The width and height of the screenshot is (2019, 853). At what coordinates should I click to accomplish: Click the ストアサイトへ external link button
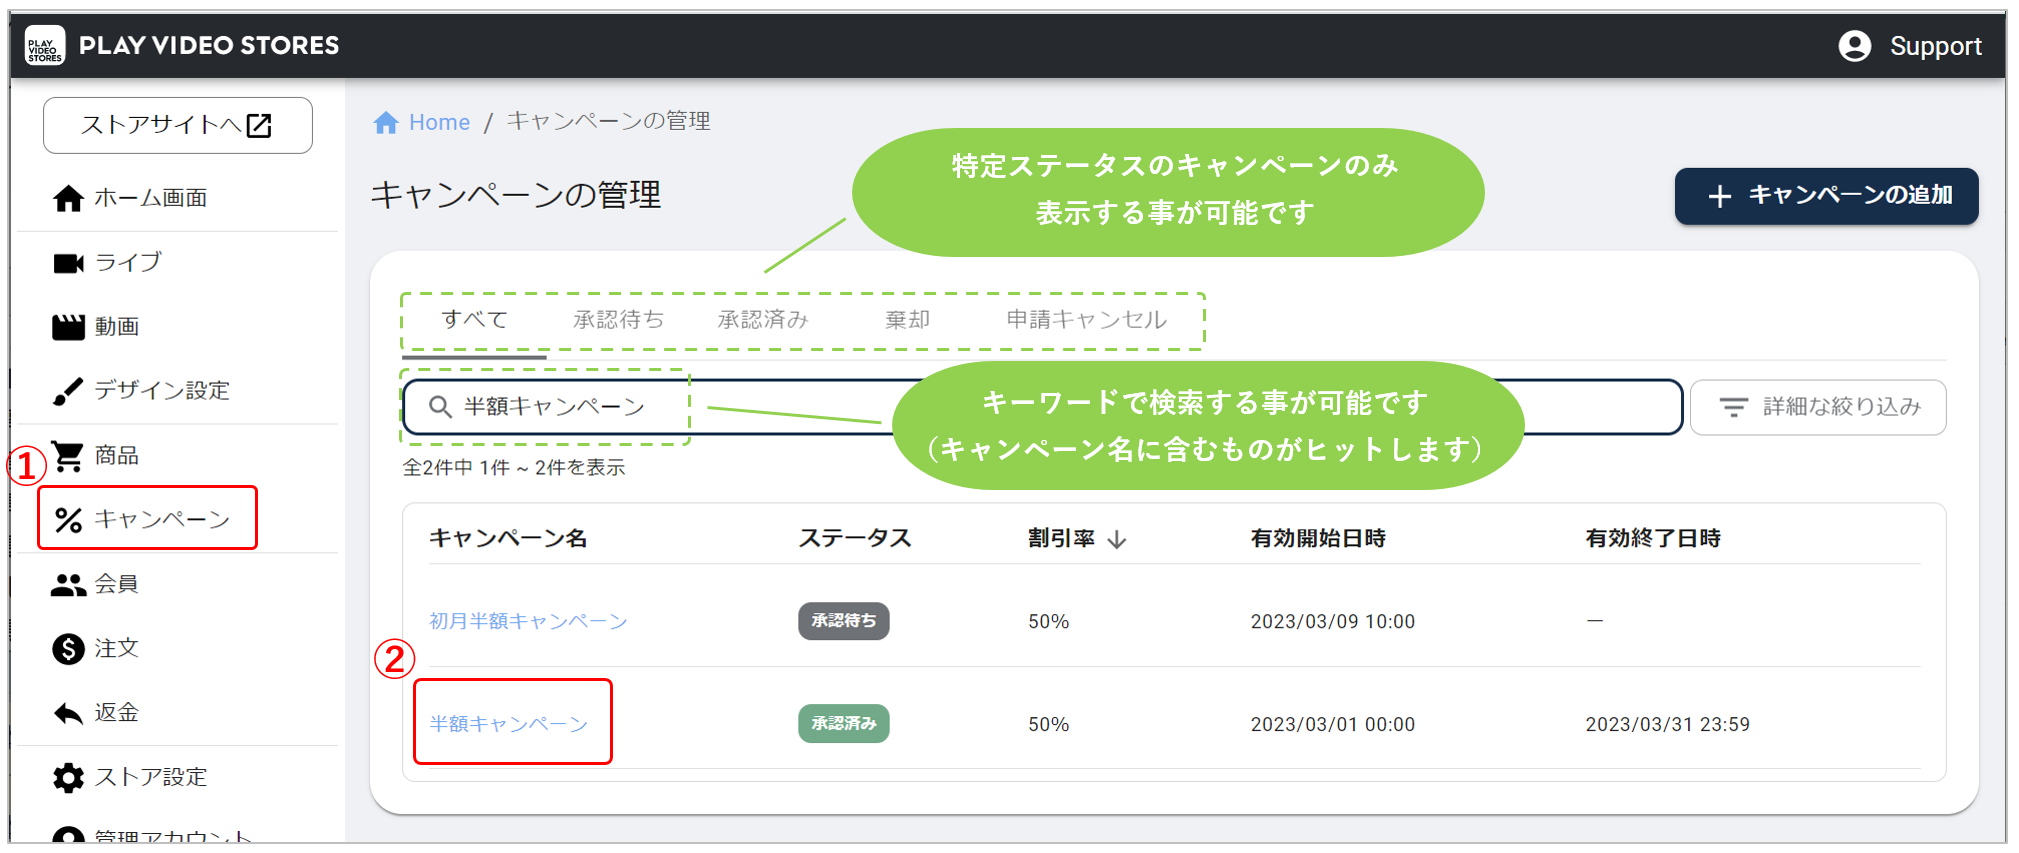[x=177, y=125]
